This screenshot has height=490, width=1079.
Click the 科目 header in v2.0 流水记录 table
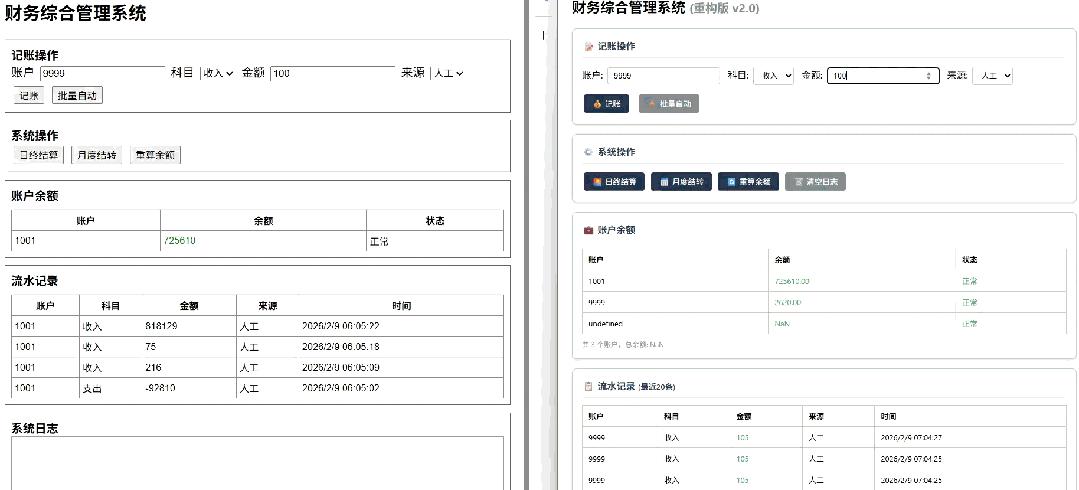672,416
